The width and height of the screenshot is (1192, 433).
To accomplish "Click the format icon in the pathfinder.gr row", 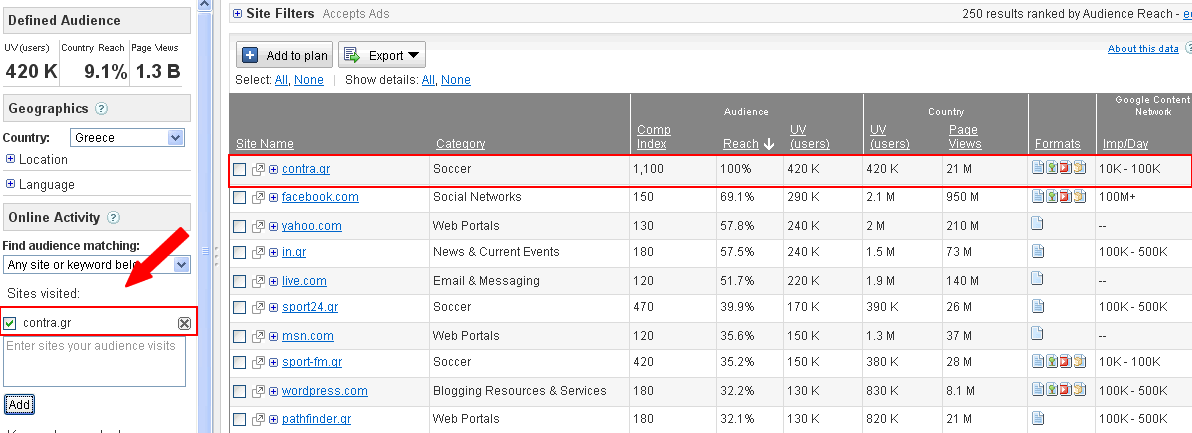I will [1038, 417].
